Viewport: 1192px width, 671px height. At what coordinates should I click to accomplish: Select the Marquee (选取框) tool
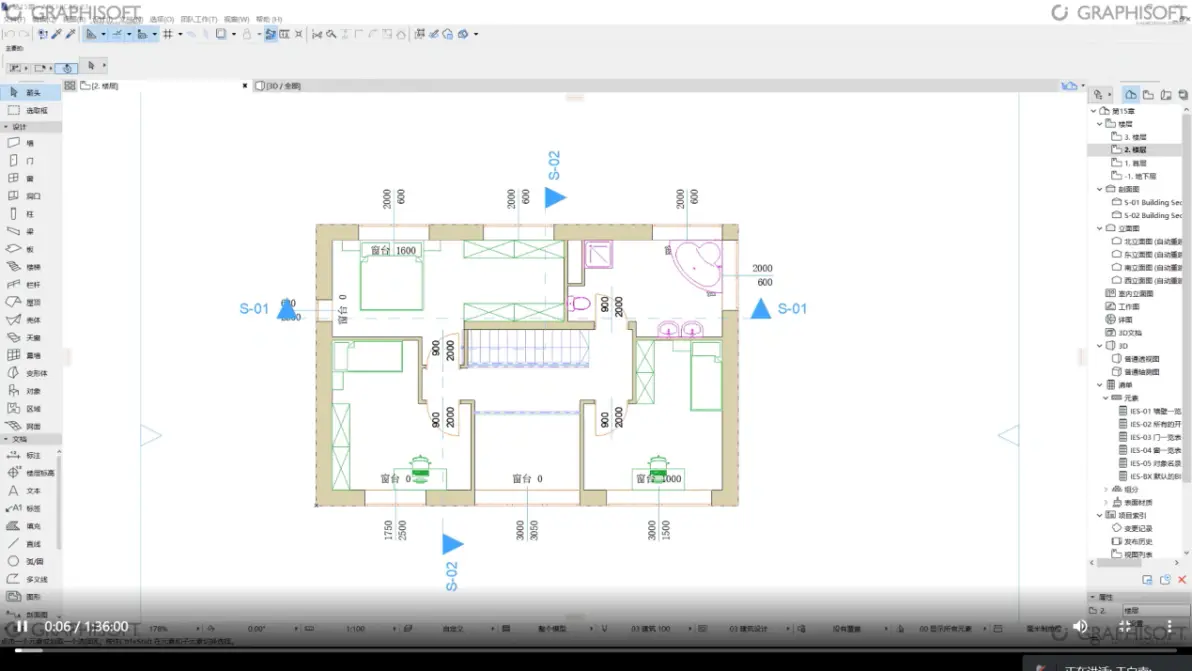[x=30, y=110]
